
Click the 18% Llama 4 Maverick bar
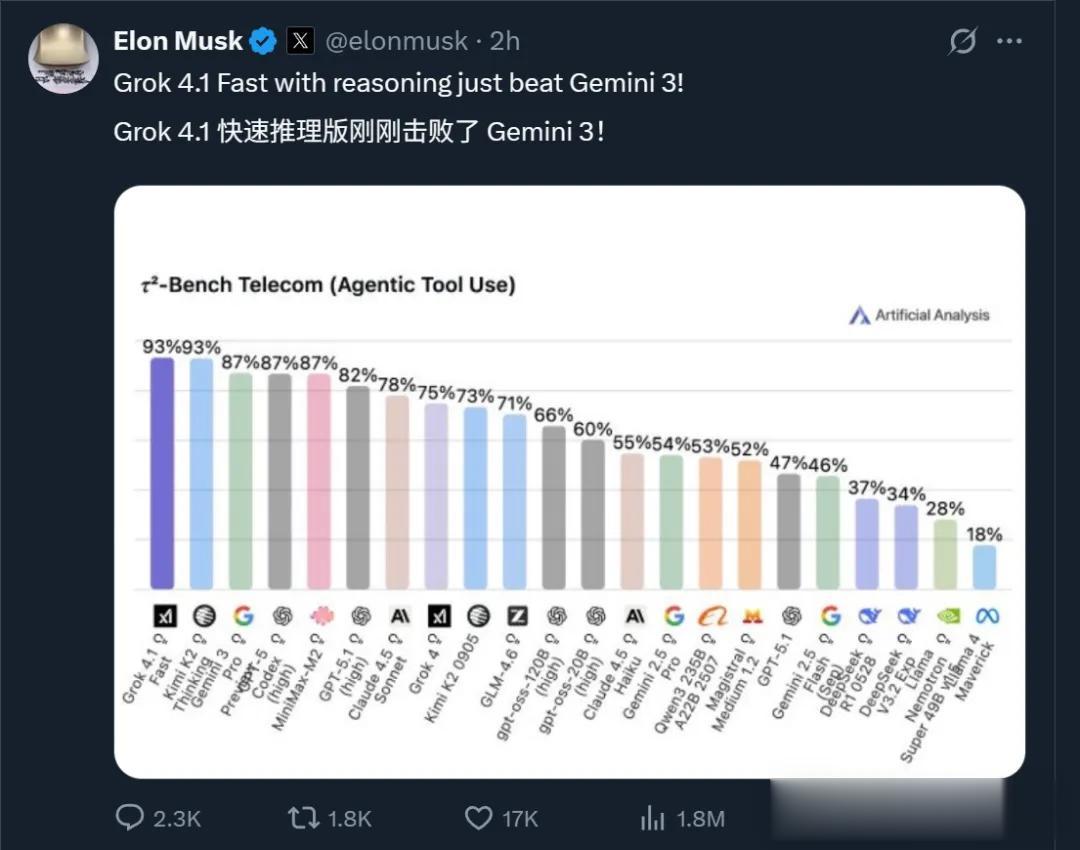(984, 567)
